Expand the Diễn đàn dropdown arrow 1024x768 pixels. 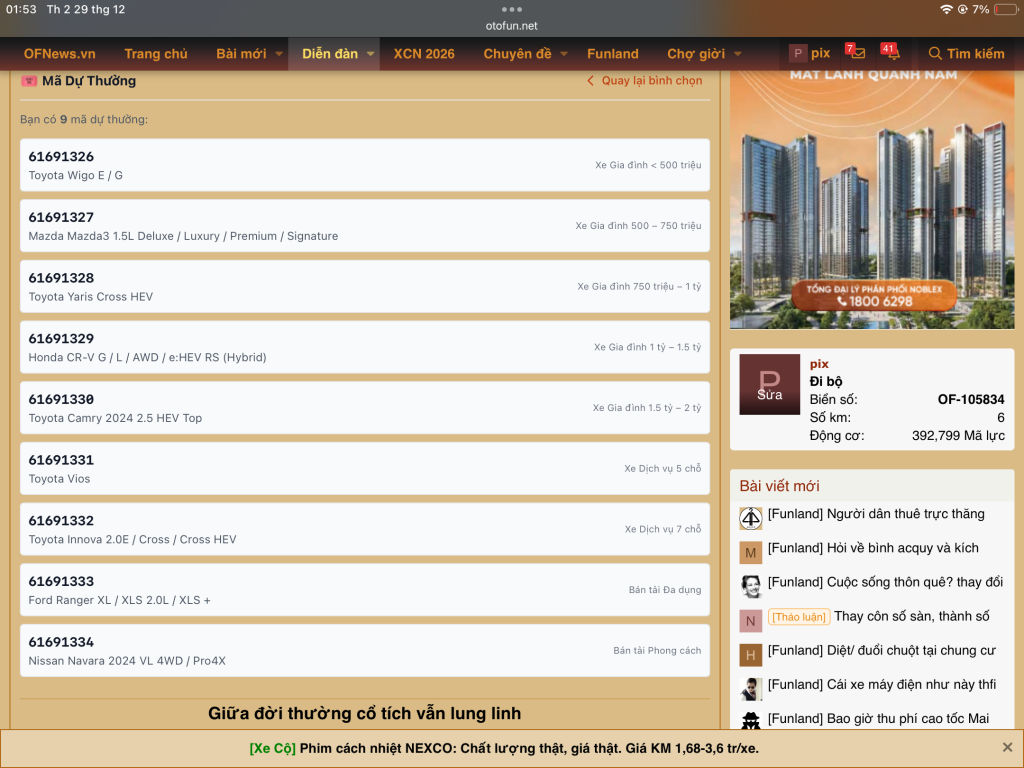coord(371,54)
